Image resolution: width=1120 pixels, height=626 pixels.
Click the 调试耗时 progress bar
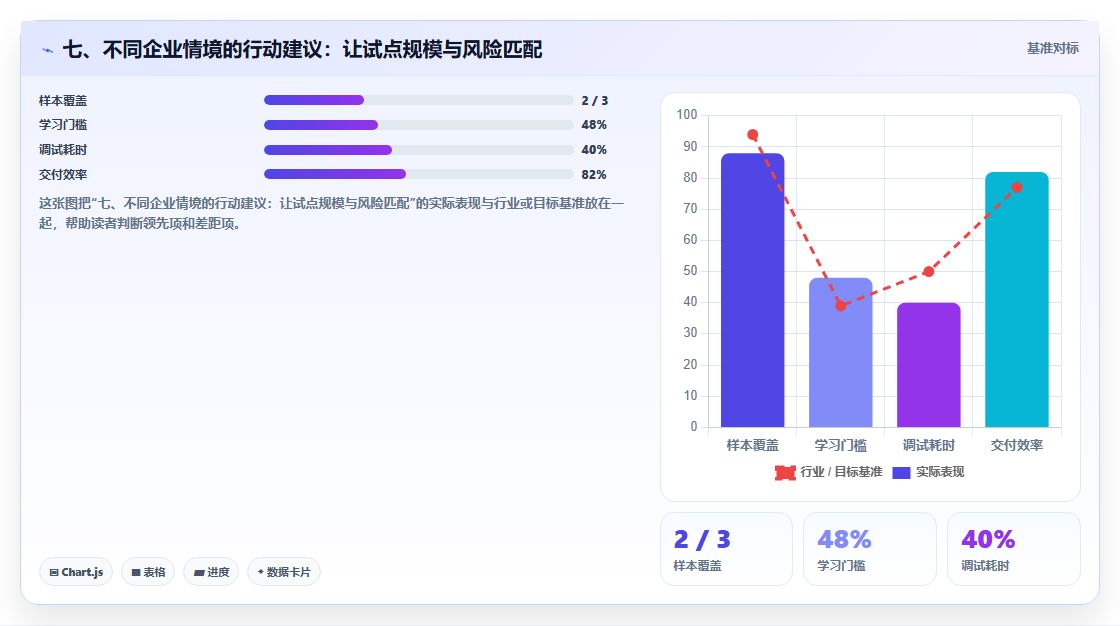pyautogui.click(x=419, y=150)
